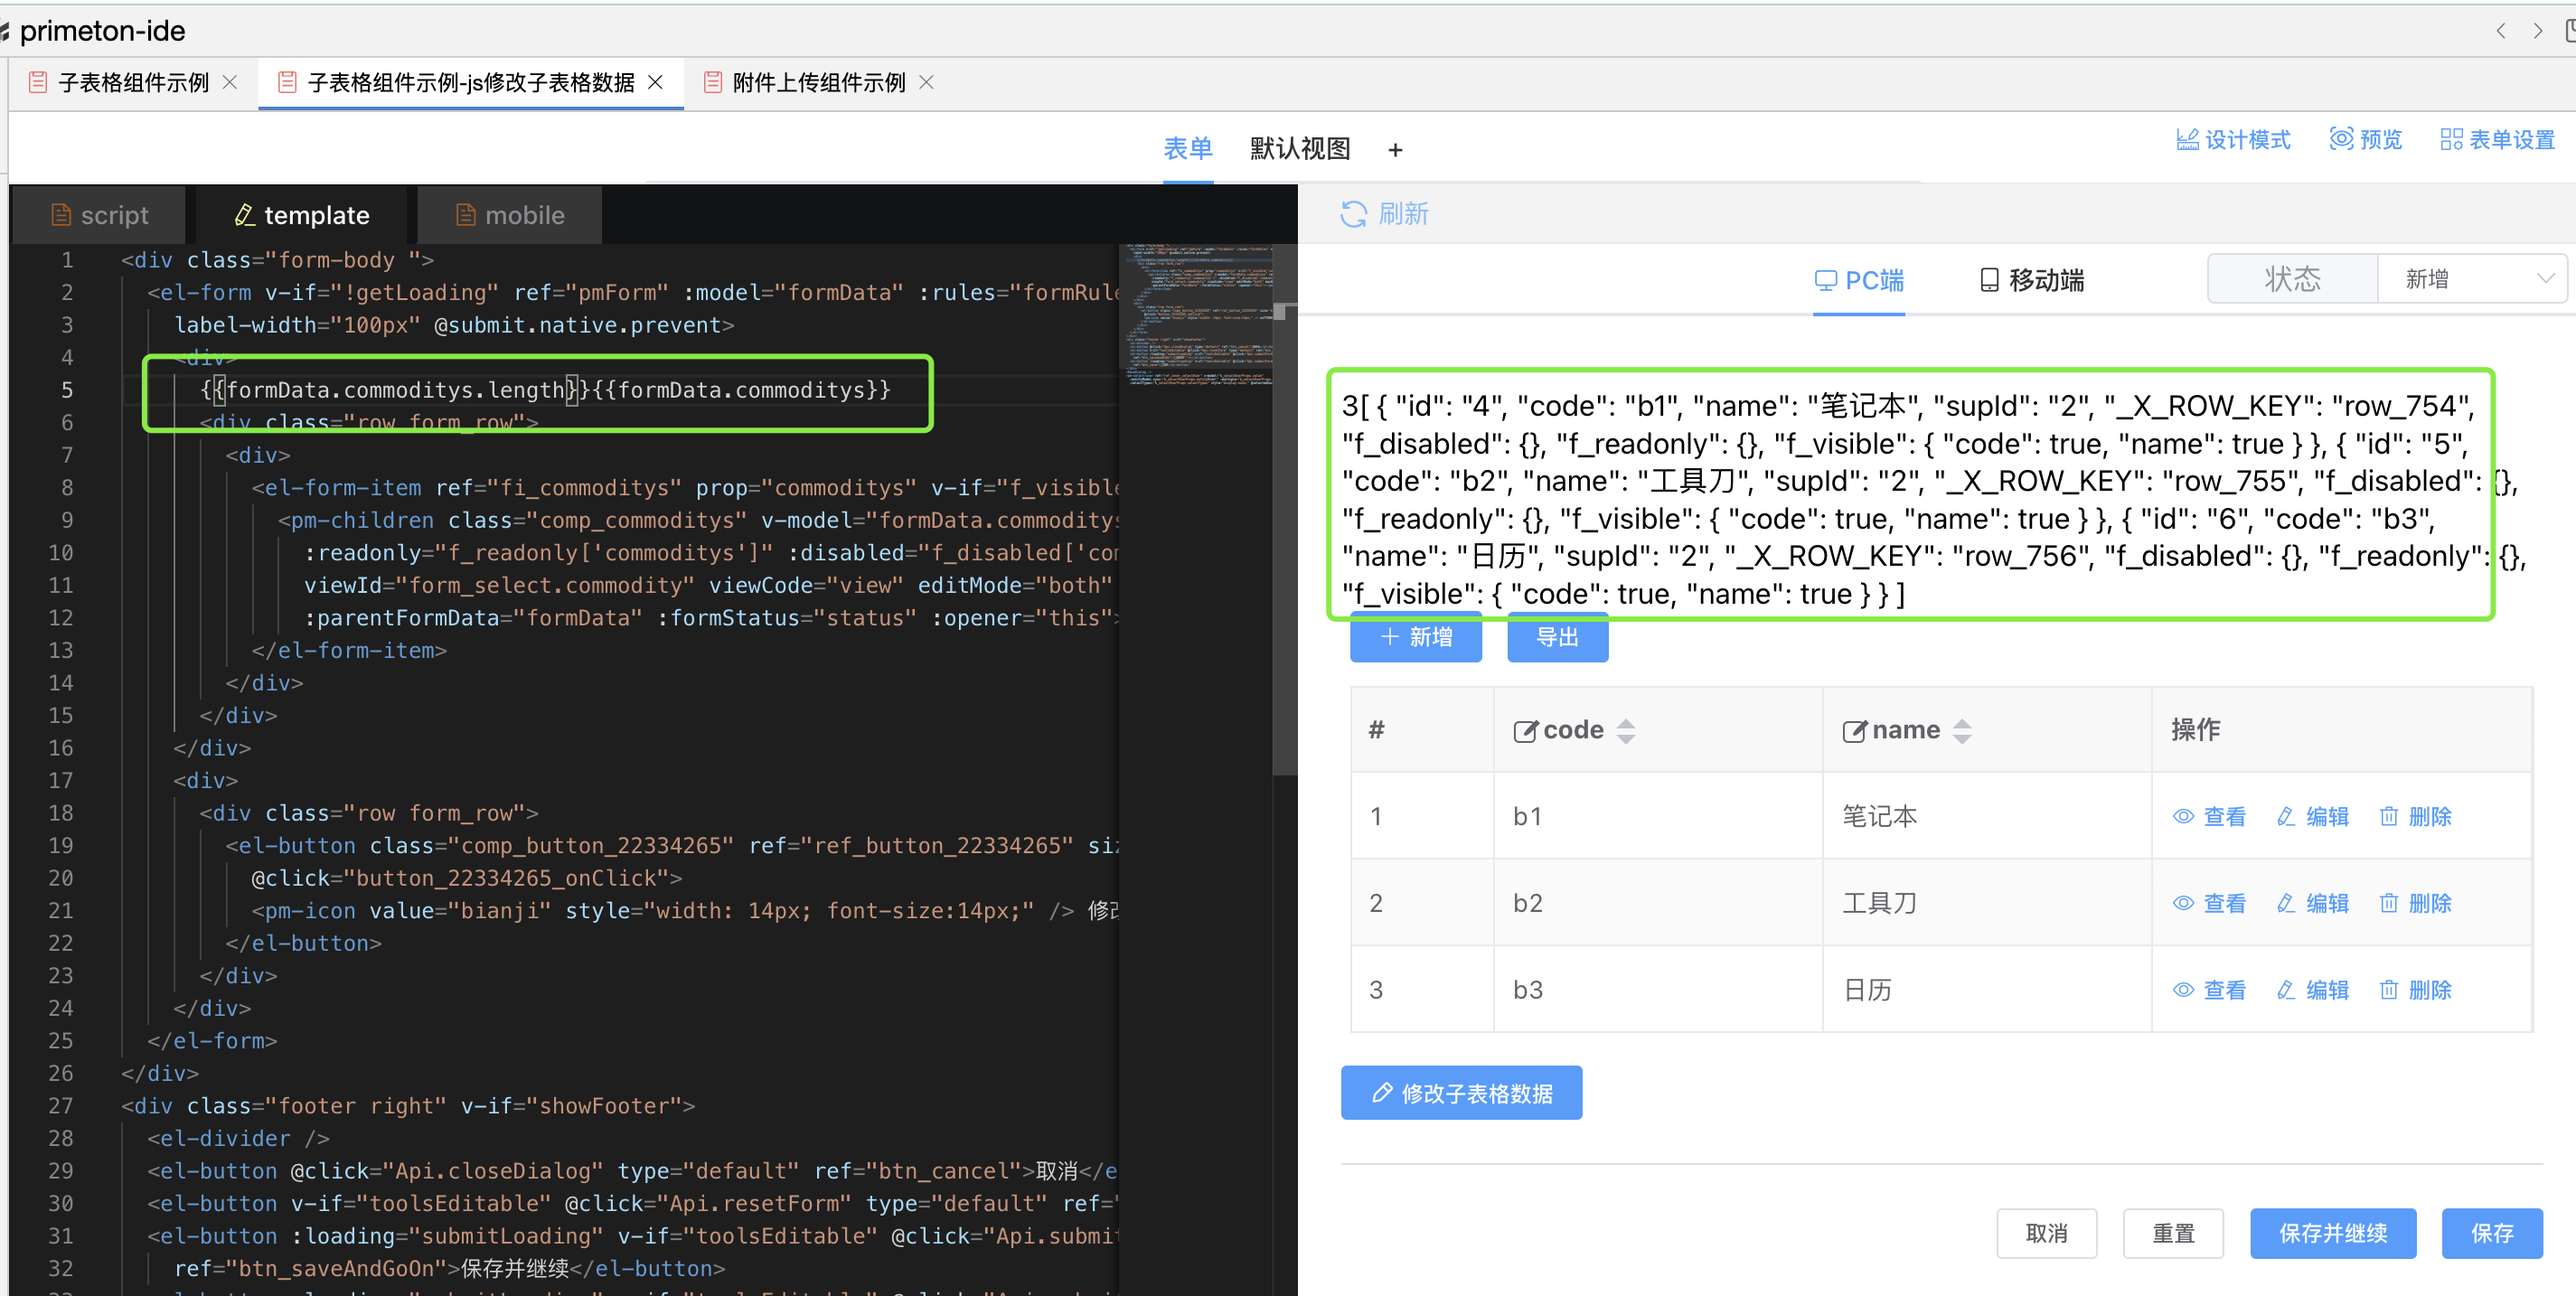Click the 保存并继续 button

pyautogui.click(x=2332, y=1233)
